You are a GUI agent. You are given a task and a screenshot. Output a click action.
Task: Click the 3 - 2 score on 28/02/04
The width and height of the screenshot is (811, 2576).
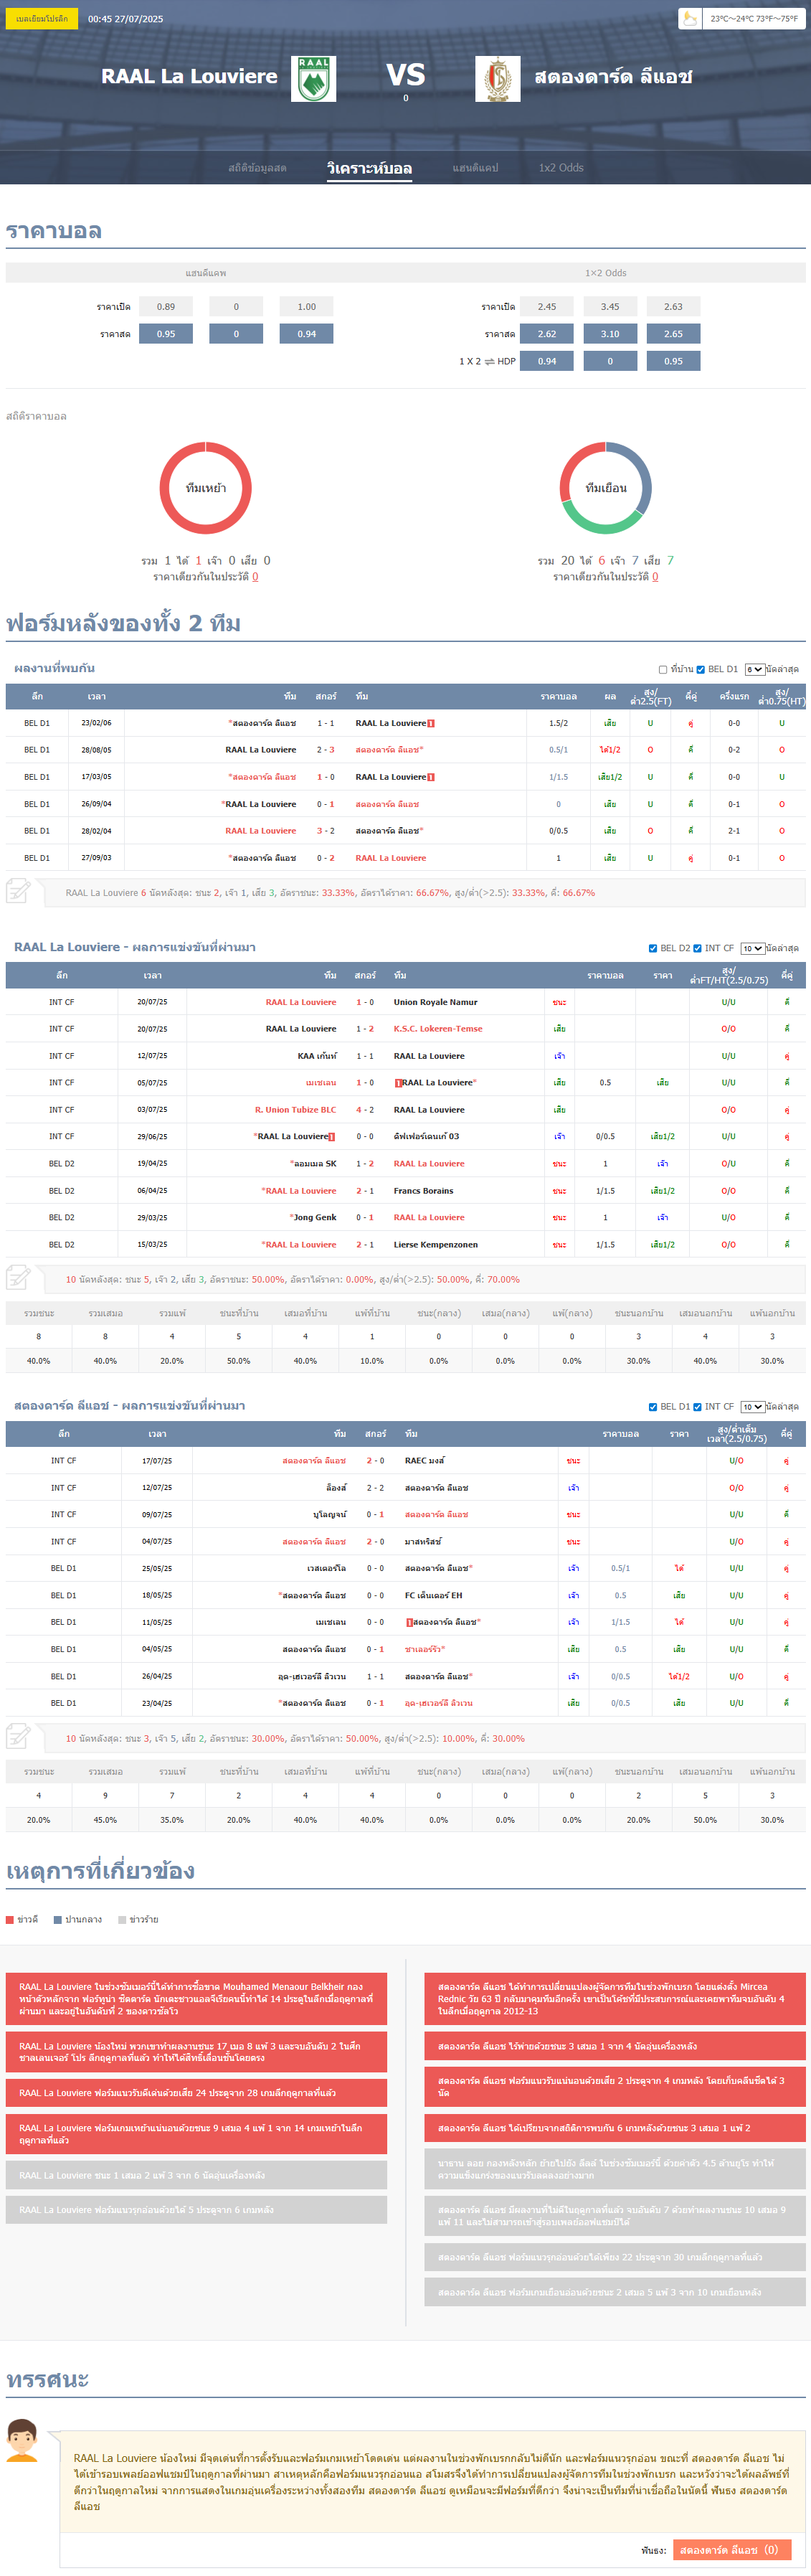[326, 831]
